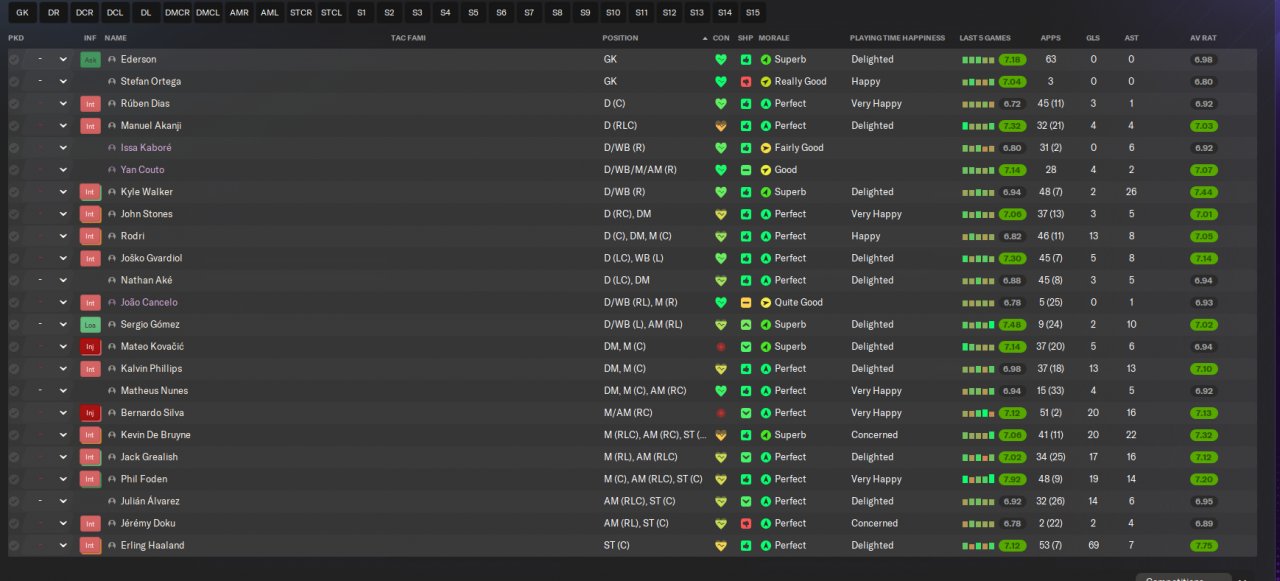The height and width of the screenshot is (581, 1280).
Task: Select the DMCL position slot
Action: click(x=208, y=12)
